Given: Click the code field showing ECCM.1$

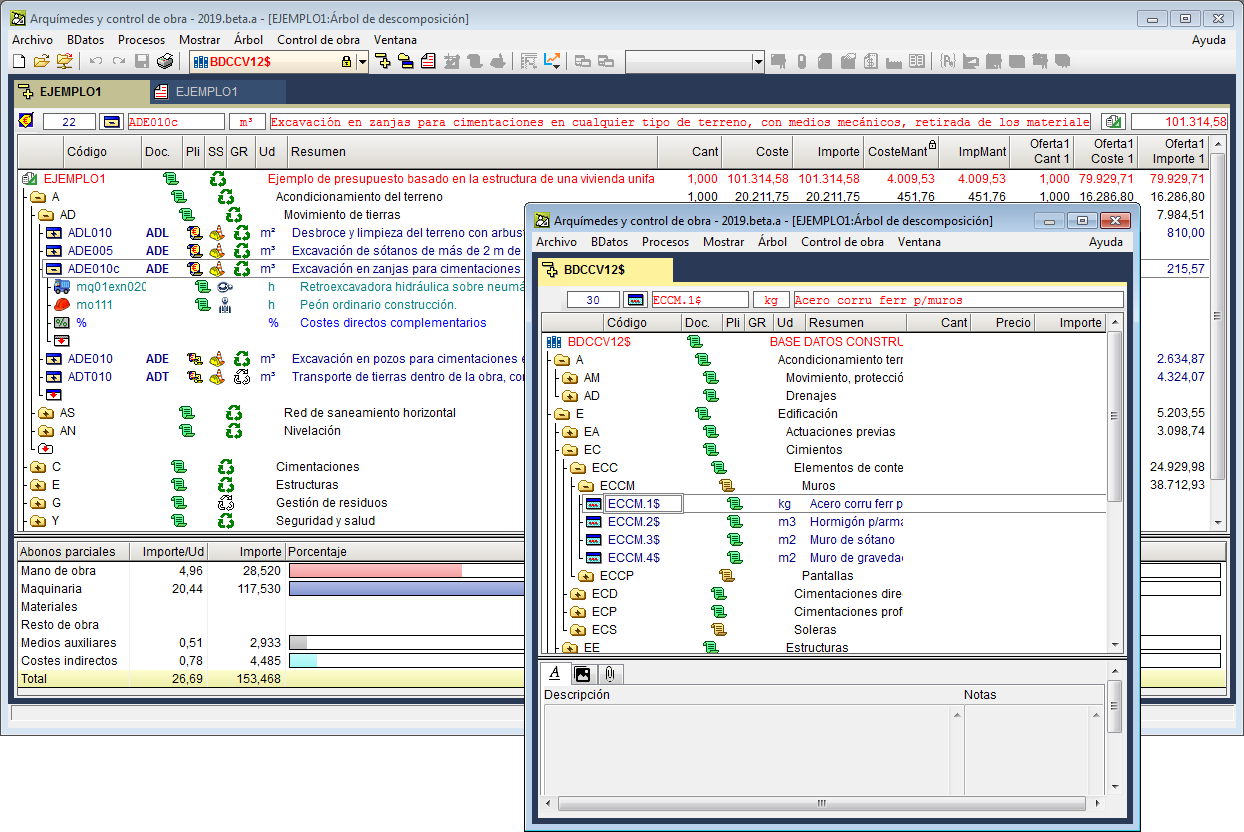Looking at the screenshot, I should pyautogui.click(x=699, y=299).
